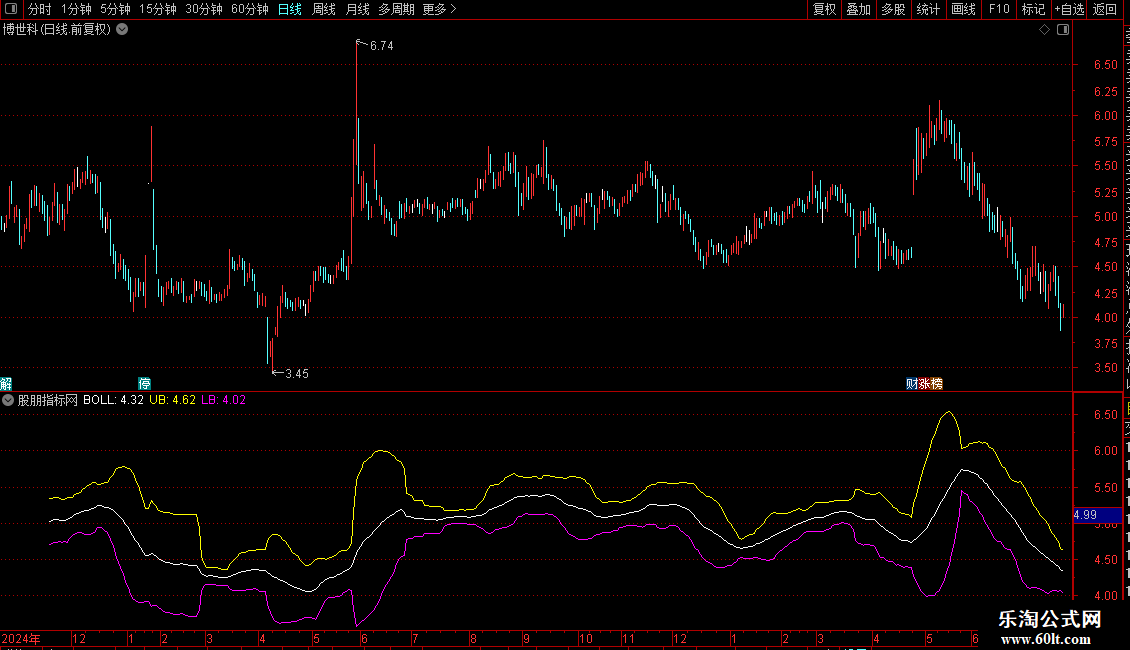This screenshot has width=1130, height=650.
Task: Toggle the split-window icon in chart header
Action: pyautogui.click(x=1063, y=30)
